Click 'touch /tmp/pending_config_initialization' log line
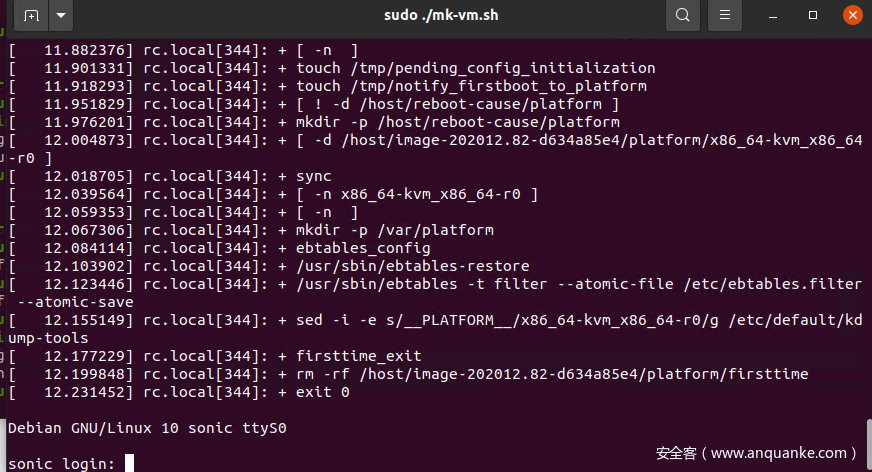Screen dimensions: 872x472 tap(475, 68)
